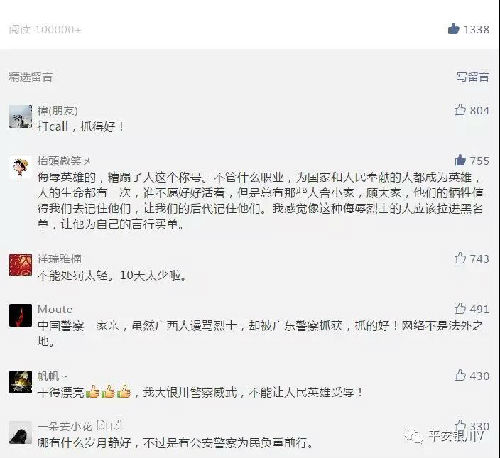Select the 帆帆 username
Screen dimensions: 500x458
[49, 376]
